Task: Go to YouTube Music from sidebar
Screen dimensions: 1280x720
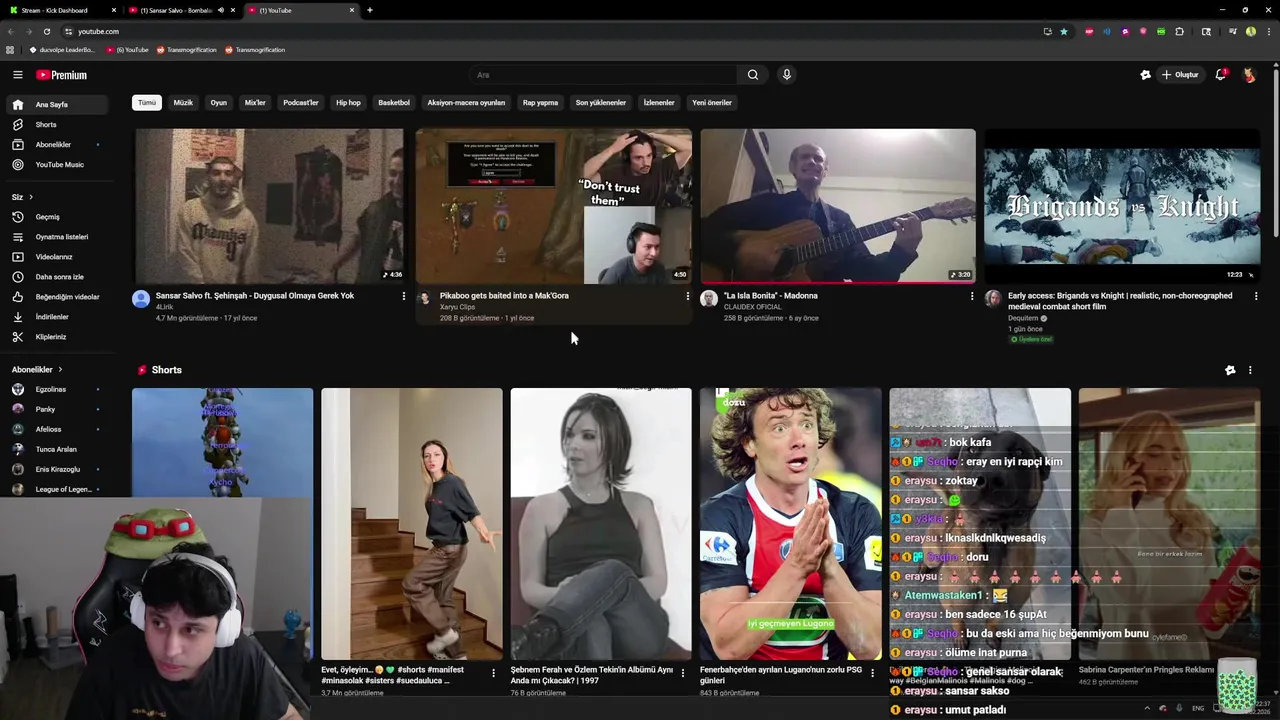Action: [56, 165]
